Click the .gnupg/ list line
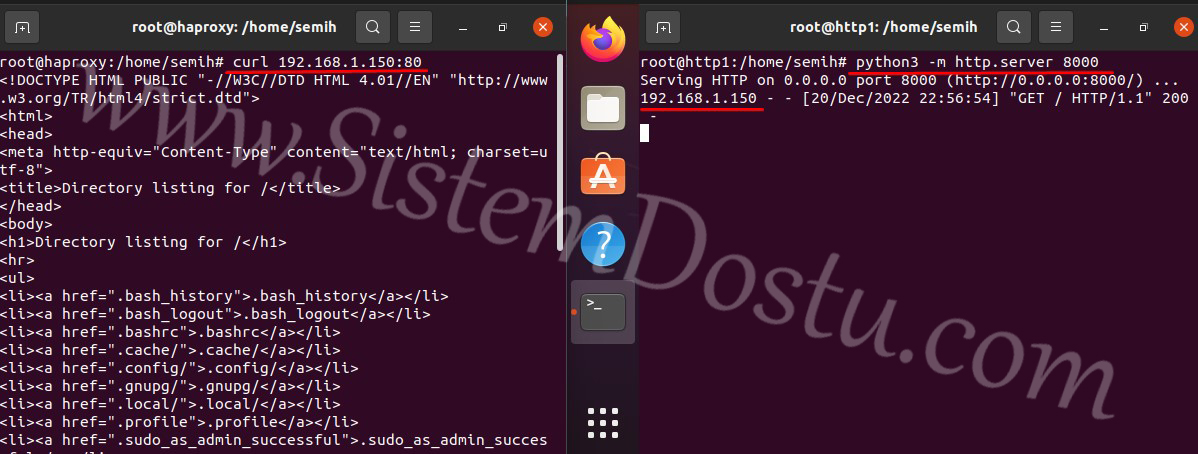Screen dimensions: 1198x454 (x=170, y=386)
